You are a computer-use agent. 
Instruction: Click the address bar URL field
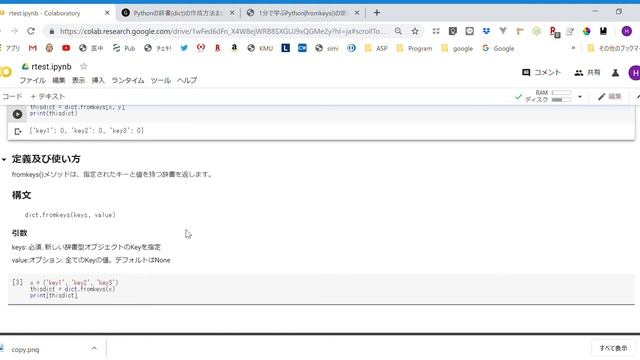[222, 31]
